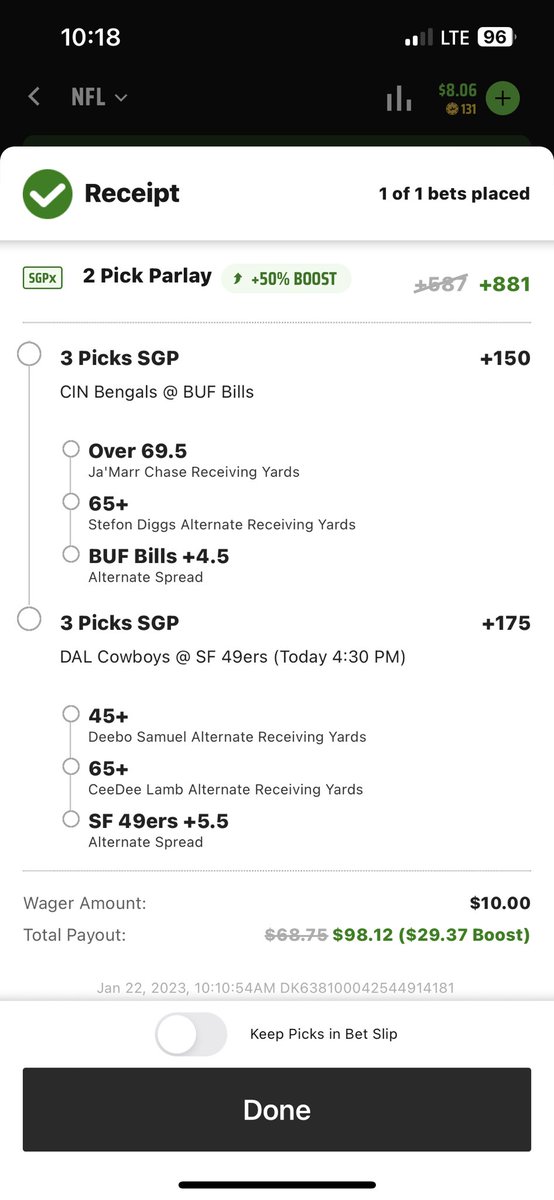Tap the $8.06 account balance
Screen dimensions: 554x1200
457,90
